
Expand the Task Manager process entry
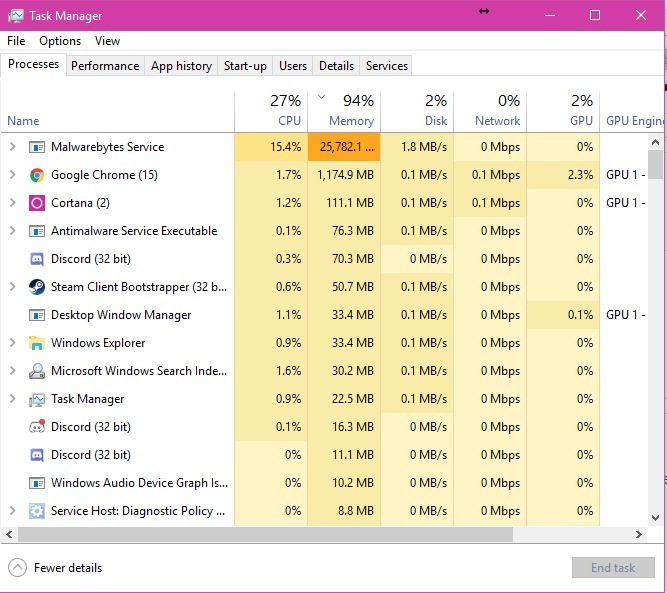click(12, 399)
